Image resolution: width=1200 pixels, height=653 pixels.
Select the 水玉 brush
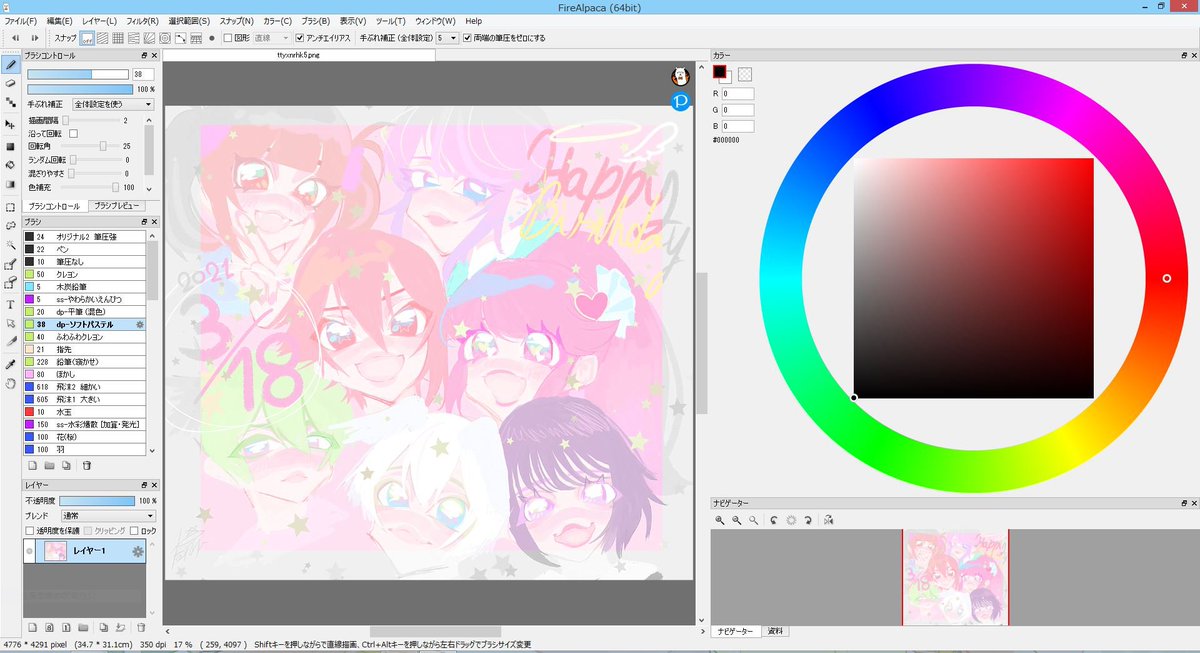(x=86, y=412)
